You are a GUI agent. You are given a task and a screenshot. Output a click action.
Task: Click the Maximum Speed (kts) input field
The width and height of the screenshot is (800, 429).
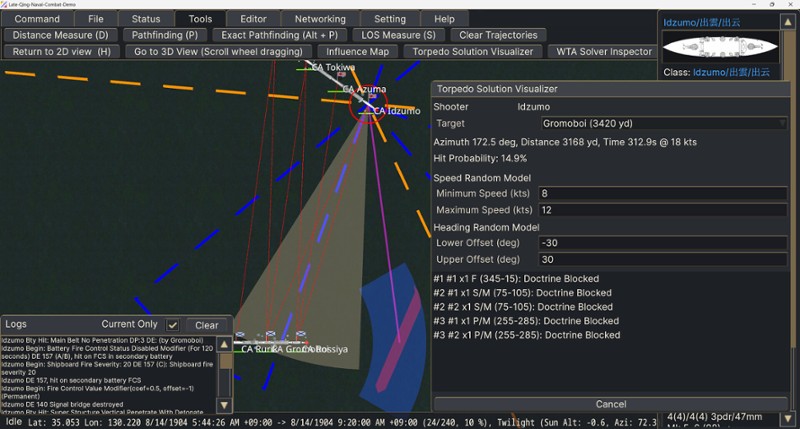coord(663,210)
